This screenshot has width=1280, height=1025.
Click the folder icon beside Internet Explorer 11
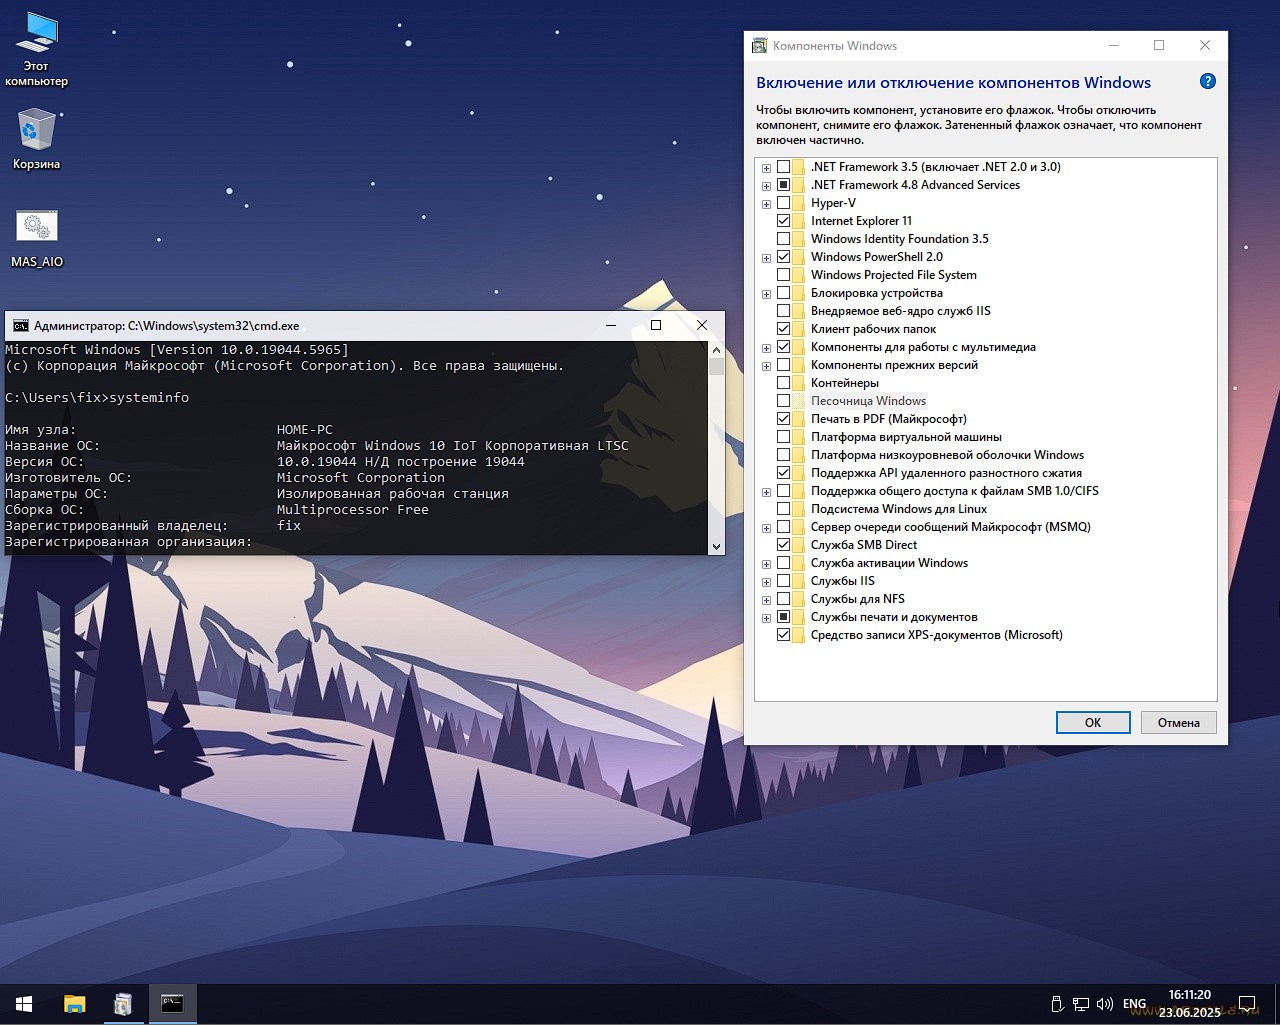click(x=799, y=221)
